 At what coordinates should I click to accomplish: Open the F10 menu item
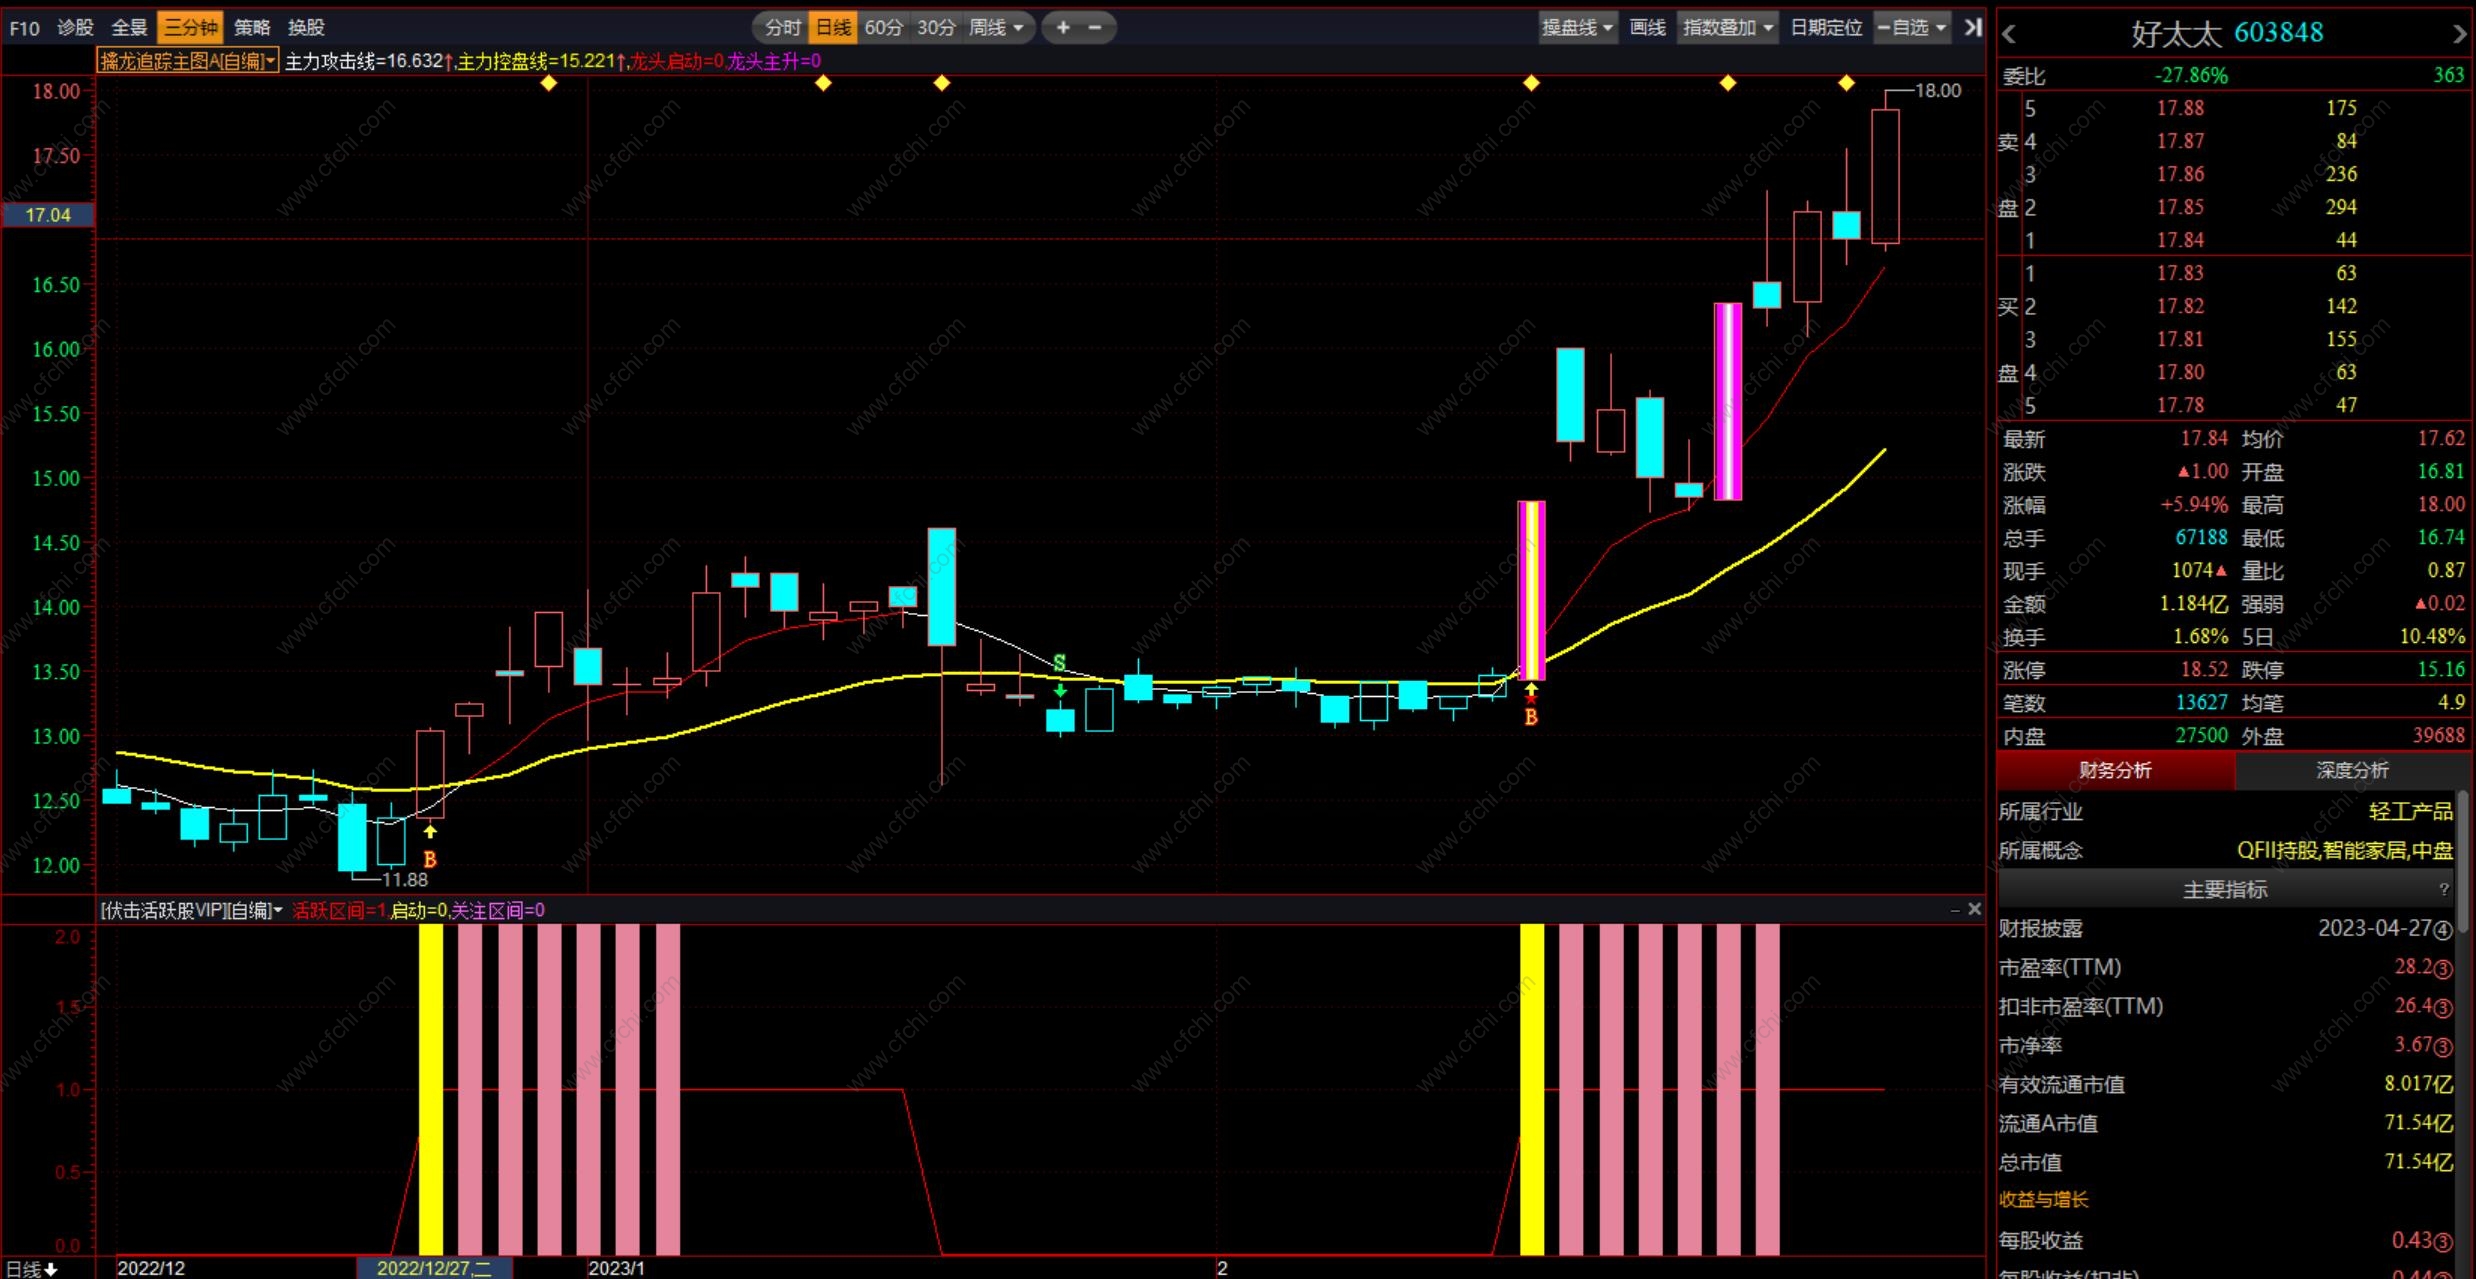click(25, 28)
